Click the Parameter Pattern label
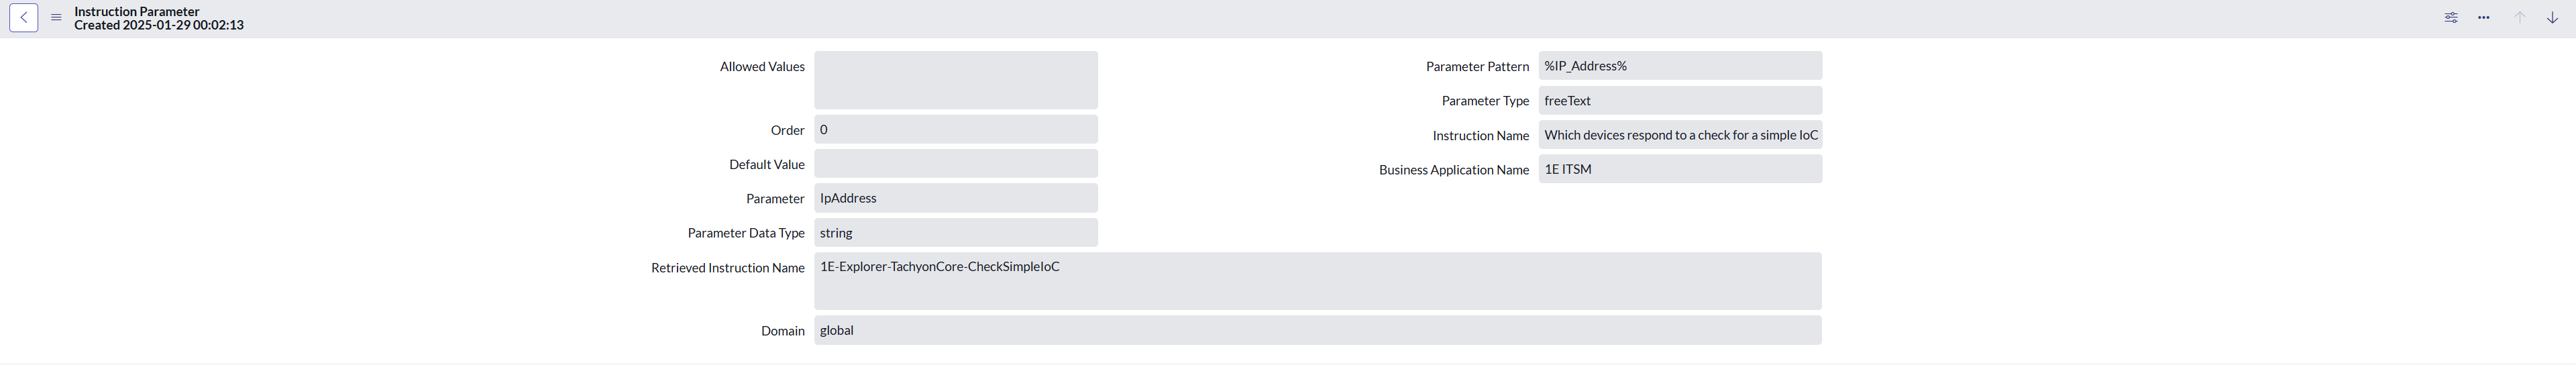This screenshot has height=365, width=2576. pyautogui.click(x=1476, y=67)
